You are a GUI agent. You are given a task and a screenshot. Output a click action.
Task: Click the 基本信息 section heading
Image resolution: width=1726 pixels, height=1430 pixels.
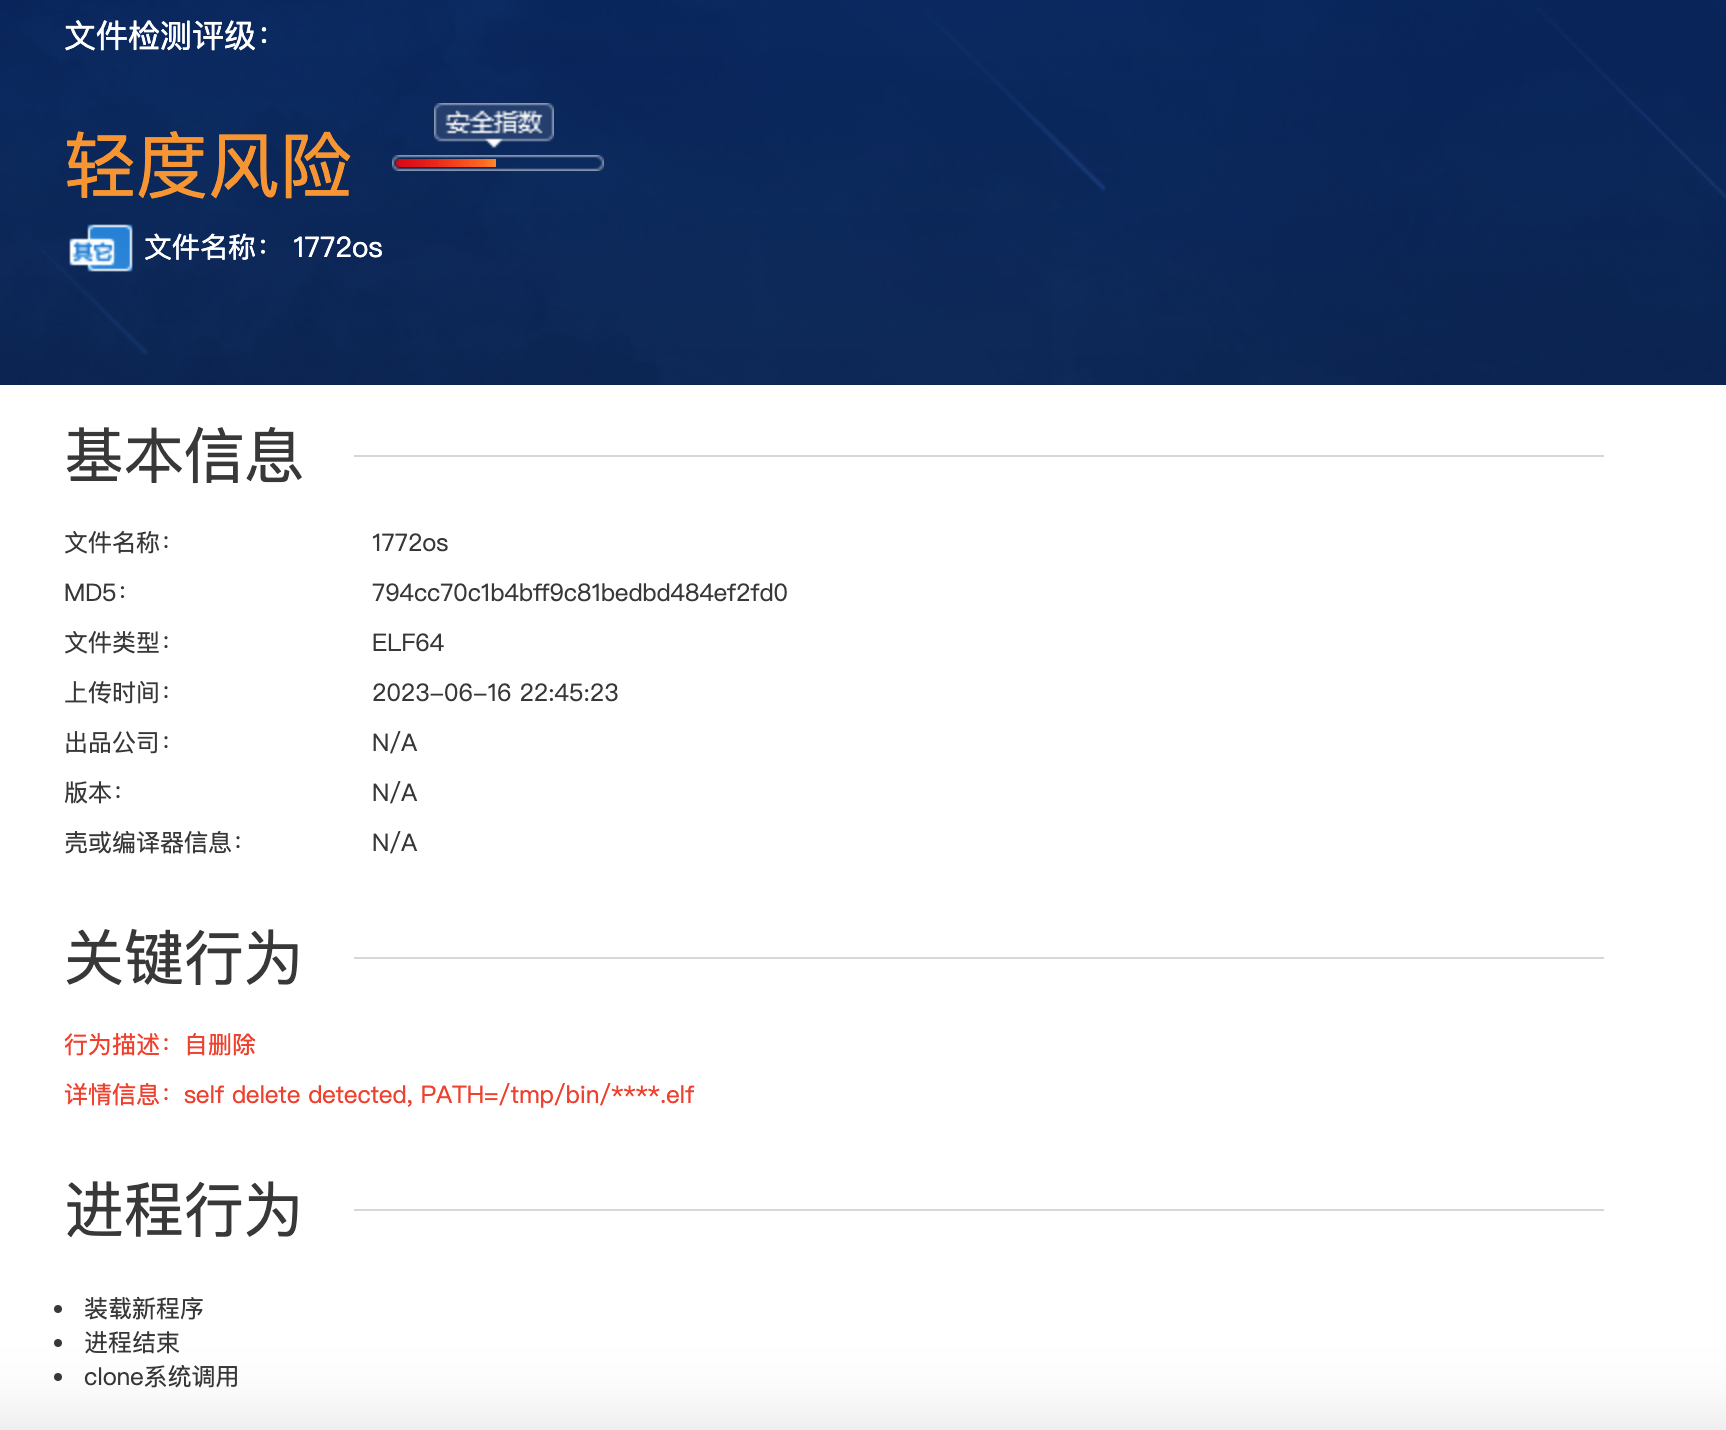point(184,456)
